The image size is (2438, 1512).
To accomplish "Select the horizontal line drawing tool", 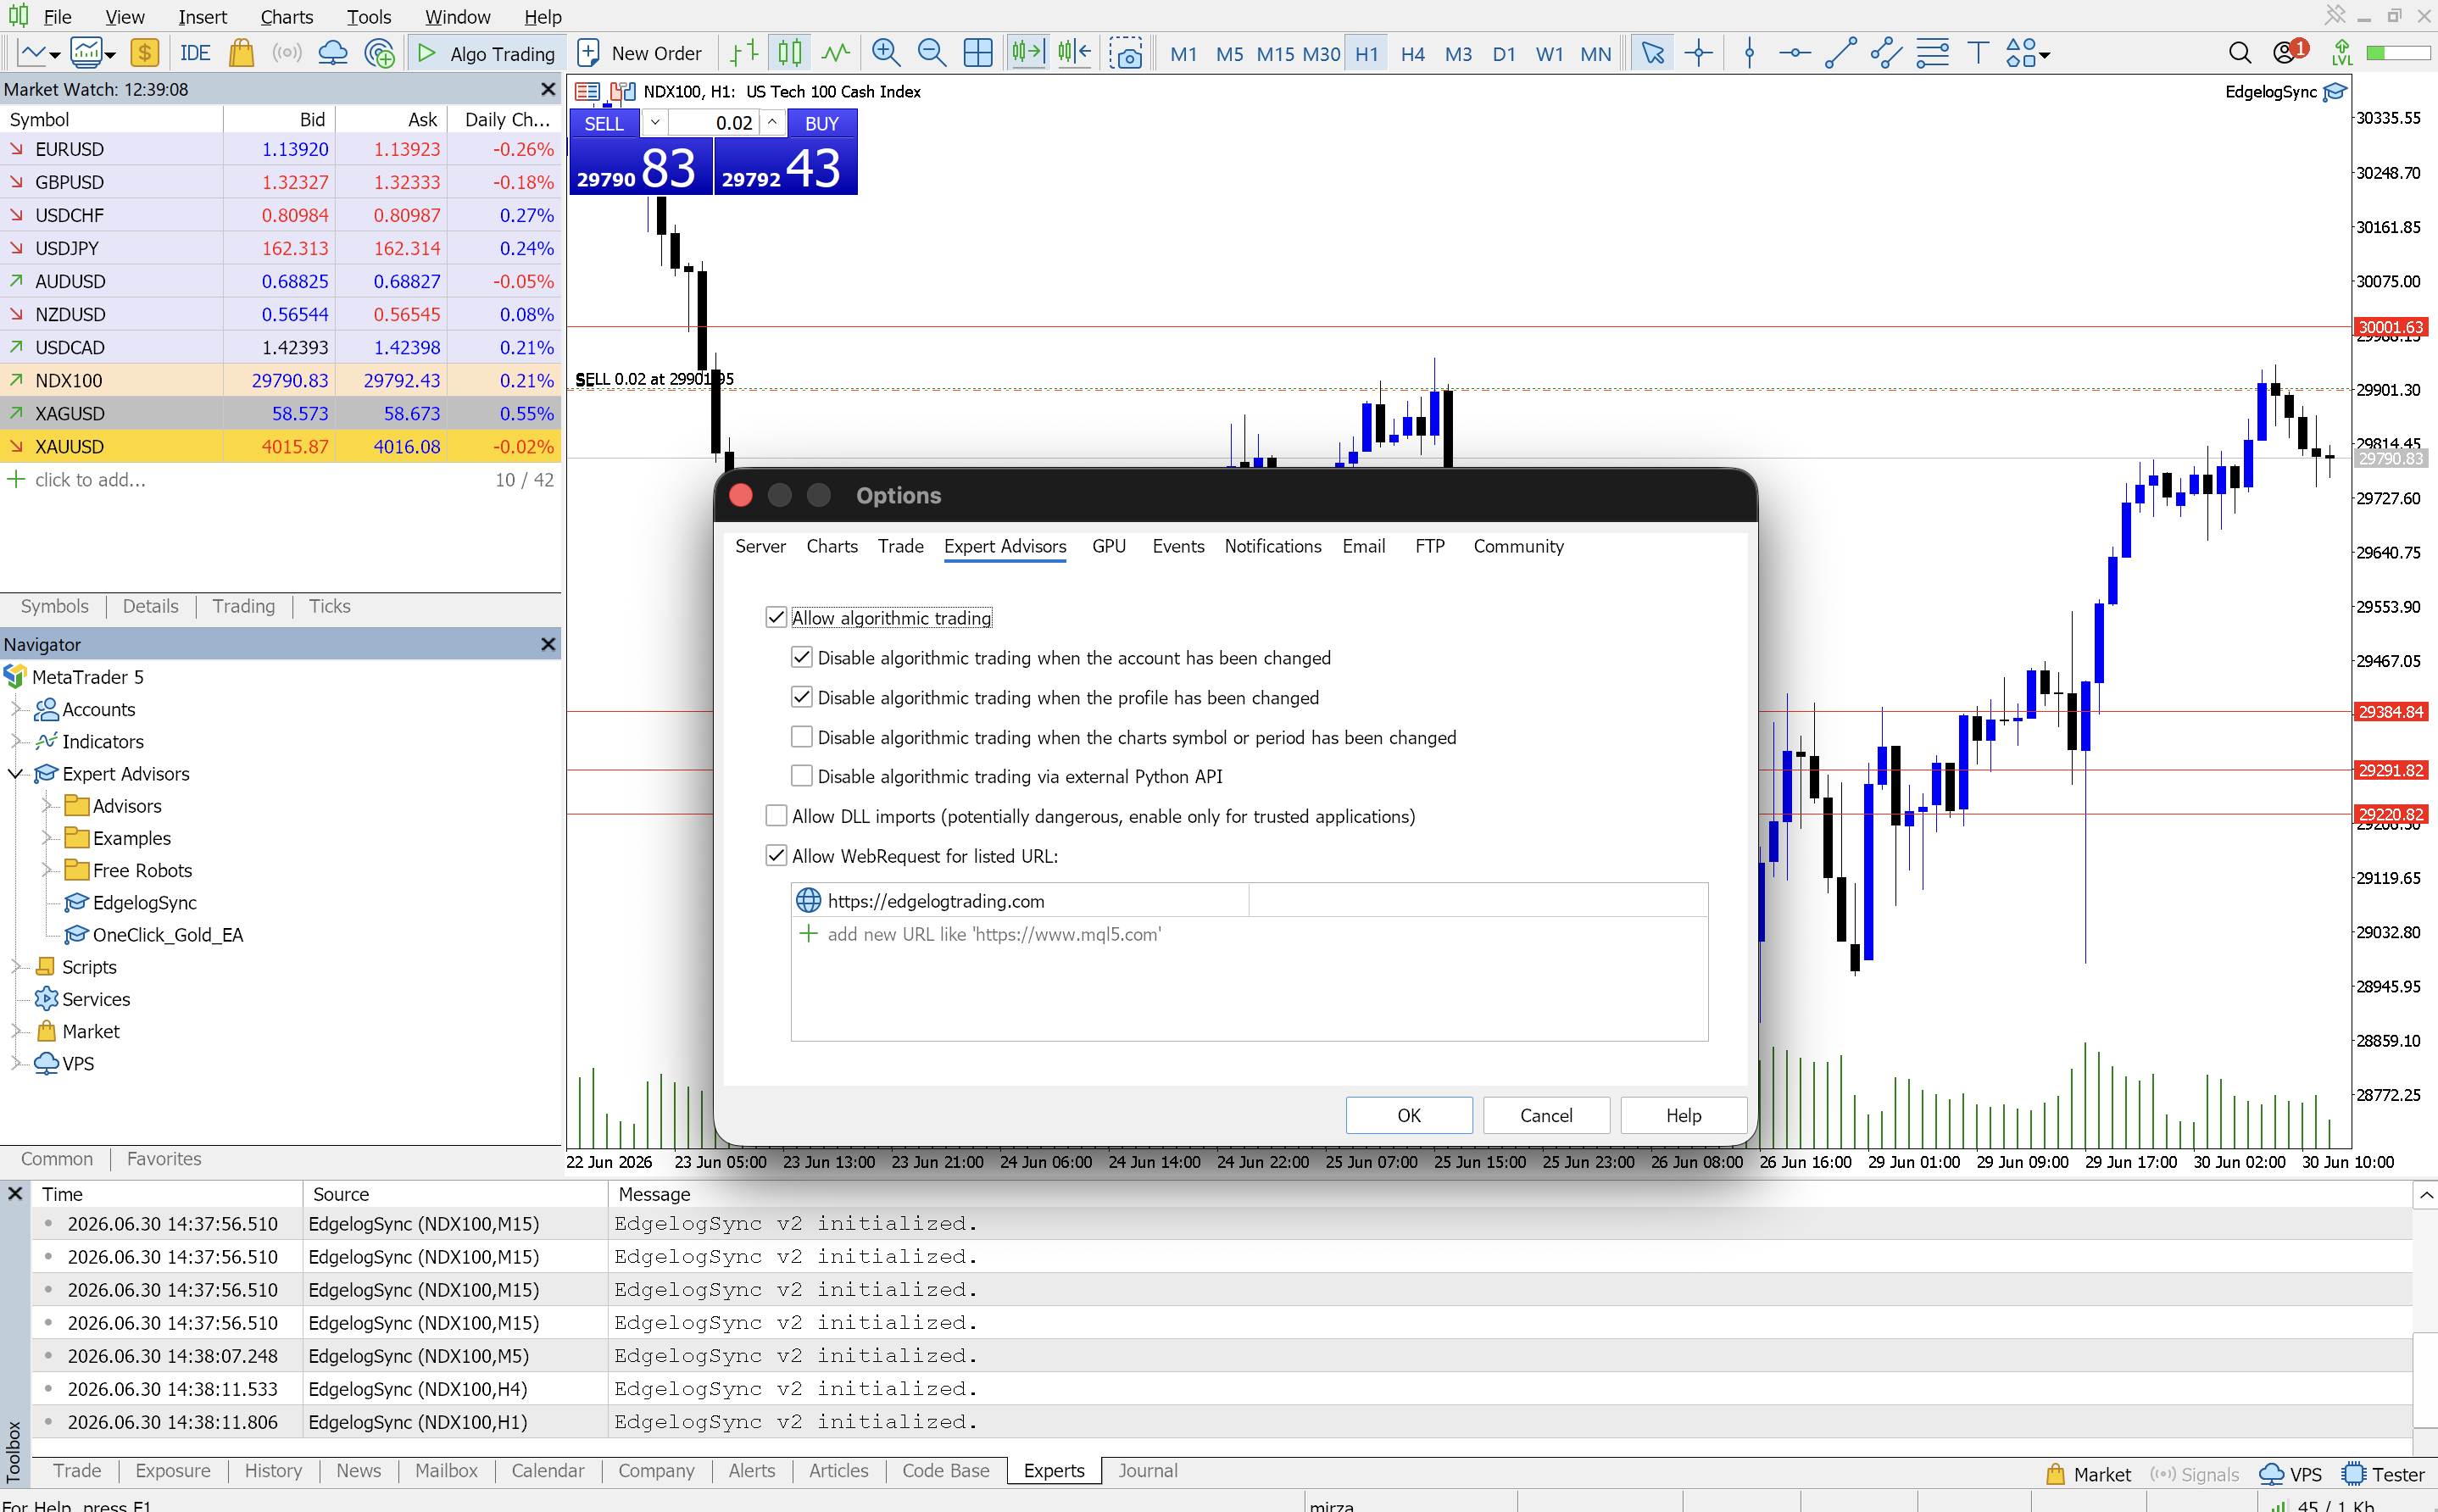I will pyautogui.click(x=1795, y=53).
